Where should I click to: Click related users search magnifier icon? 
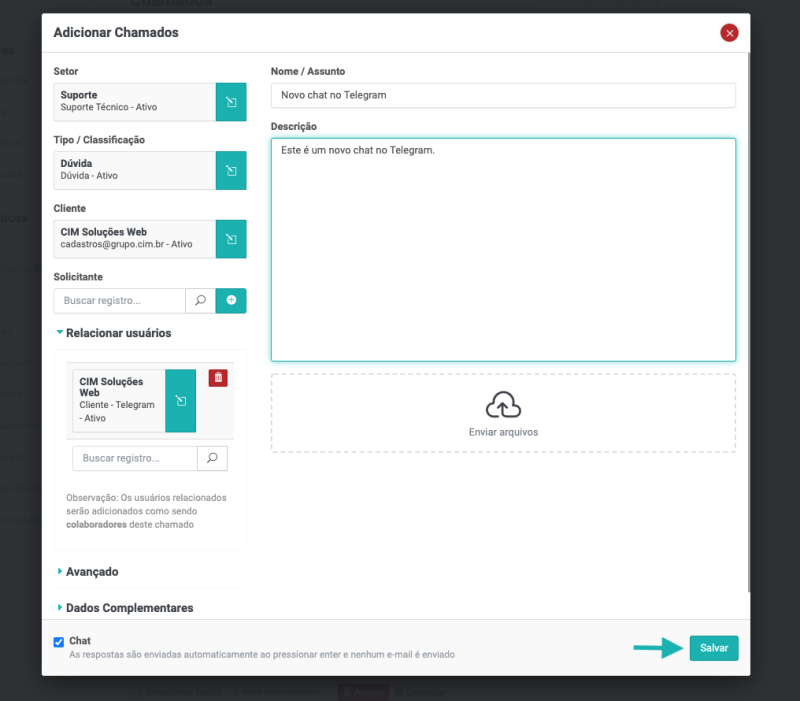coord(212,458)
